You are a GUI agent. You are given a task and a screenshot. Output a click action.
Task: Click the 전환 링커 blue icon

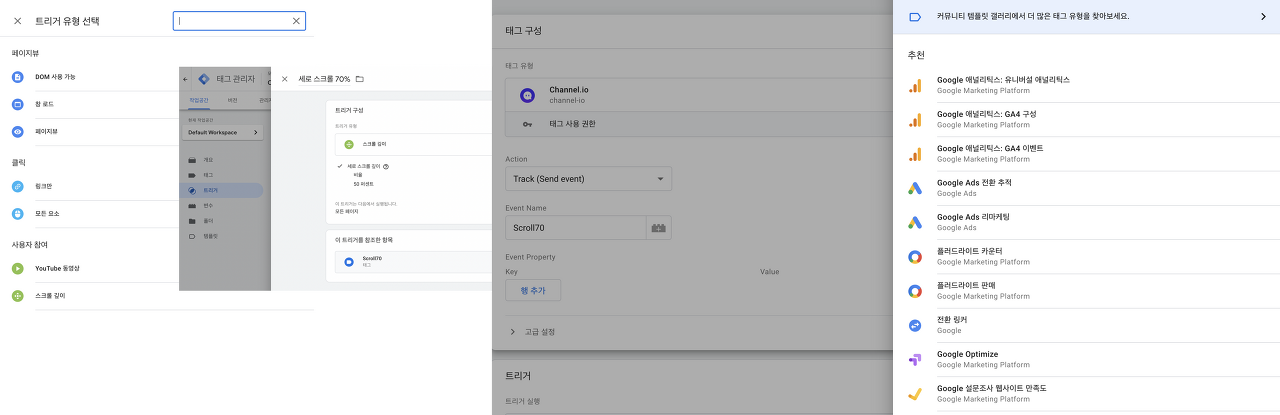914,325
